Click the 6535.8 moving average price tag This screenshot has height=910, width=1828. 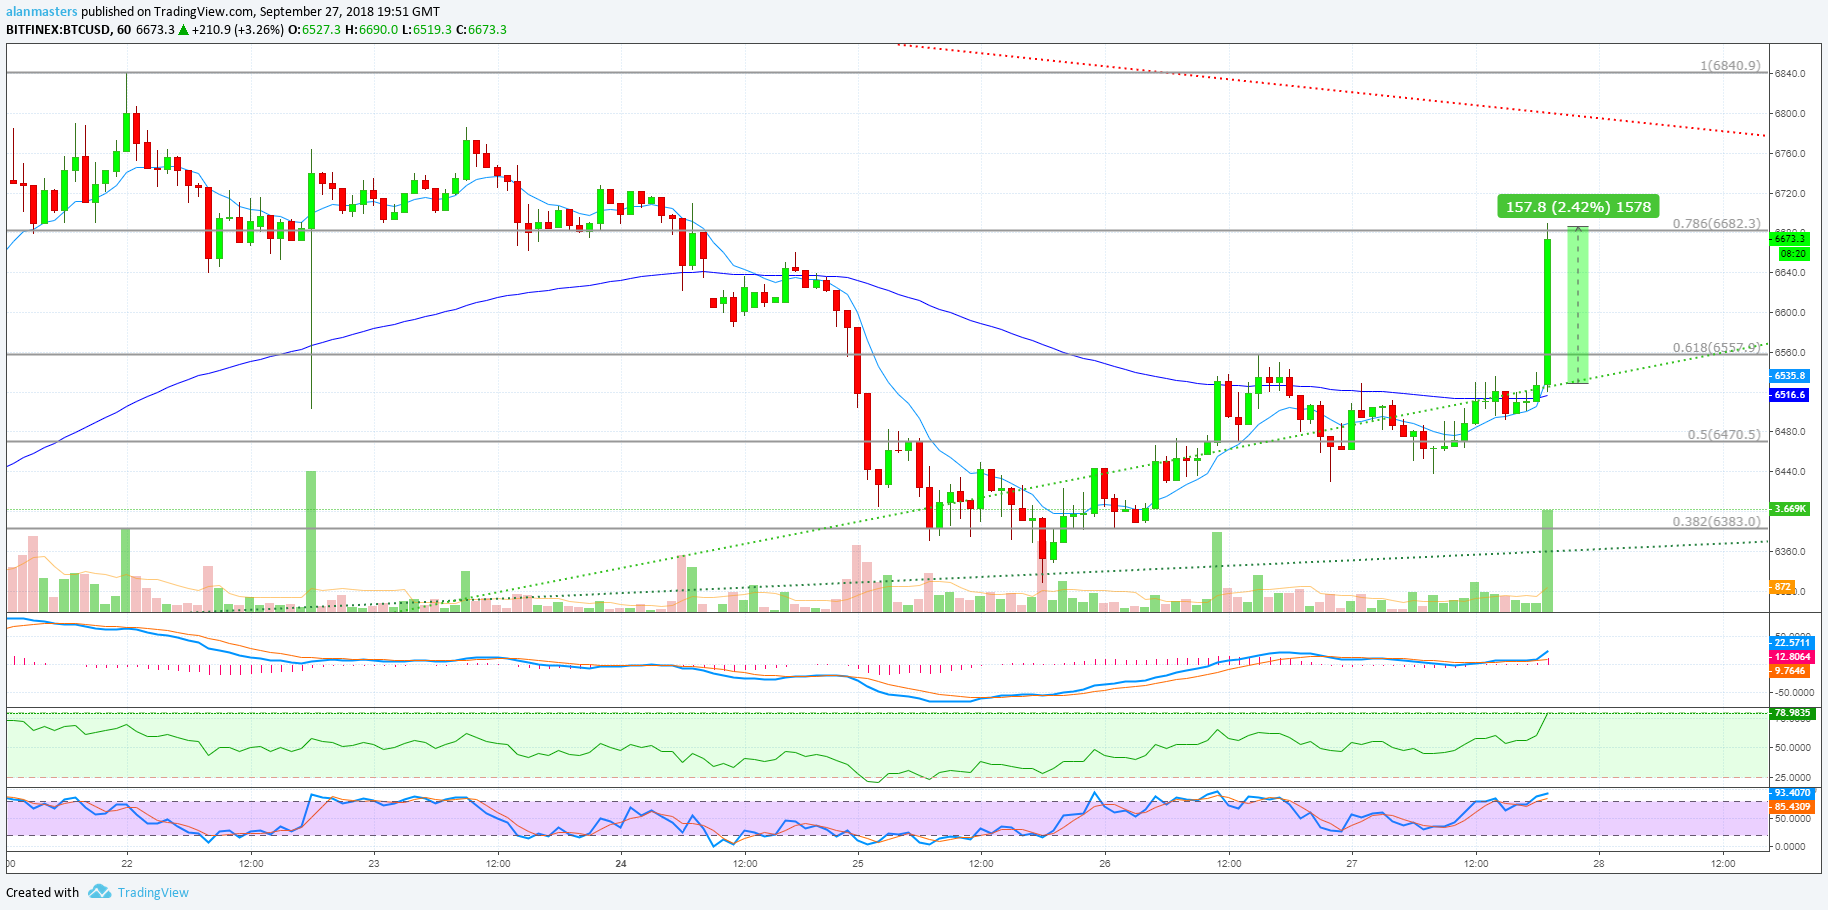point(1789,376)
